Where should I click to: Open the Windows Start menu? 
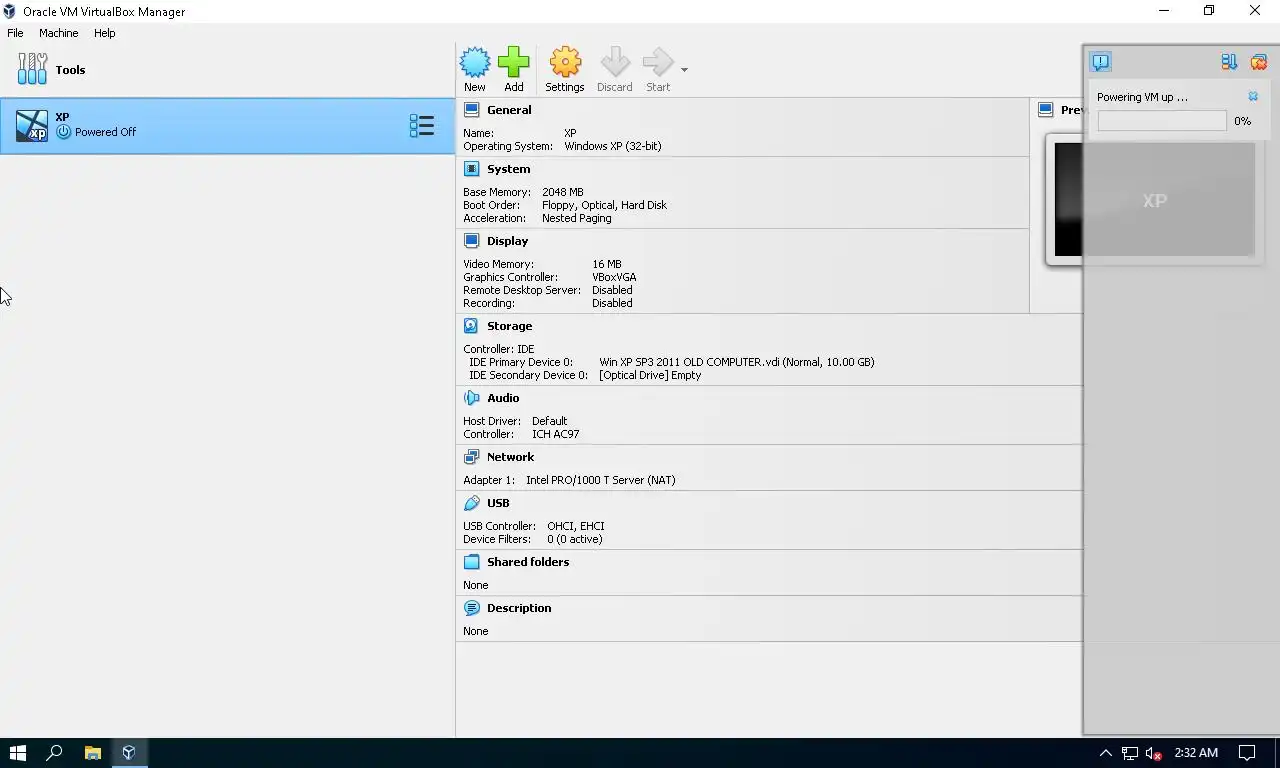[17, 753]
